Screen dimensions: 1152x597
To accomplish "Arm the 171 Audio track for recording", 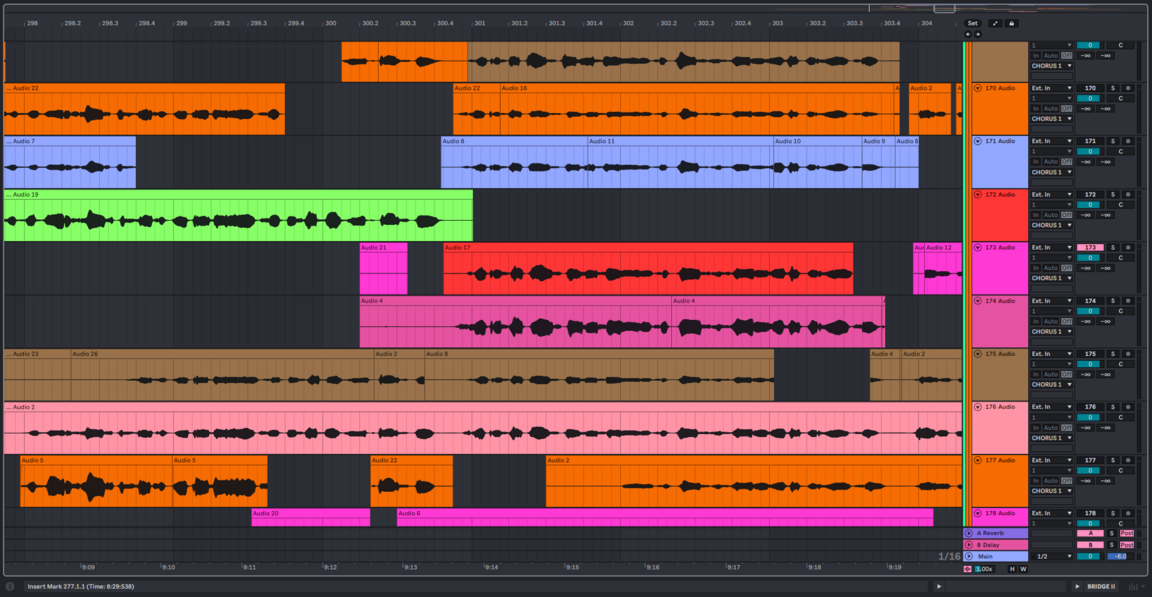I will [1128, 141].
